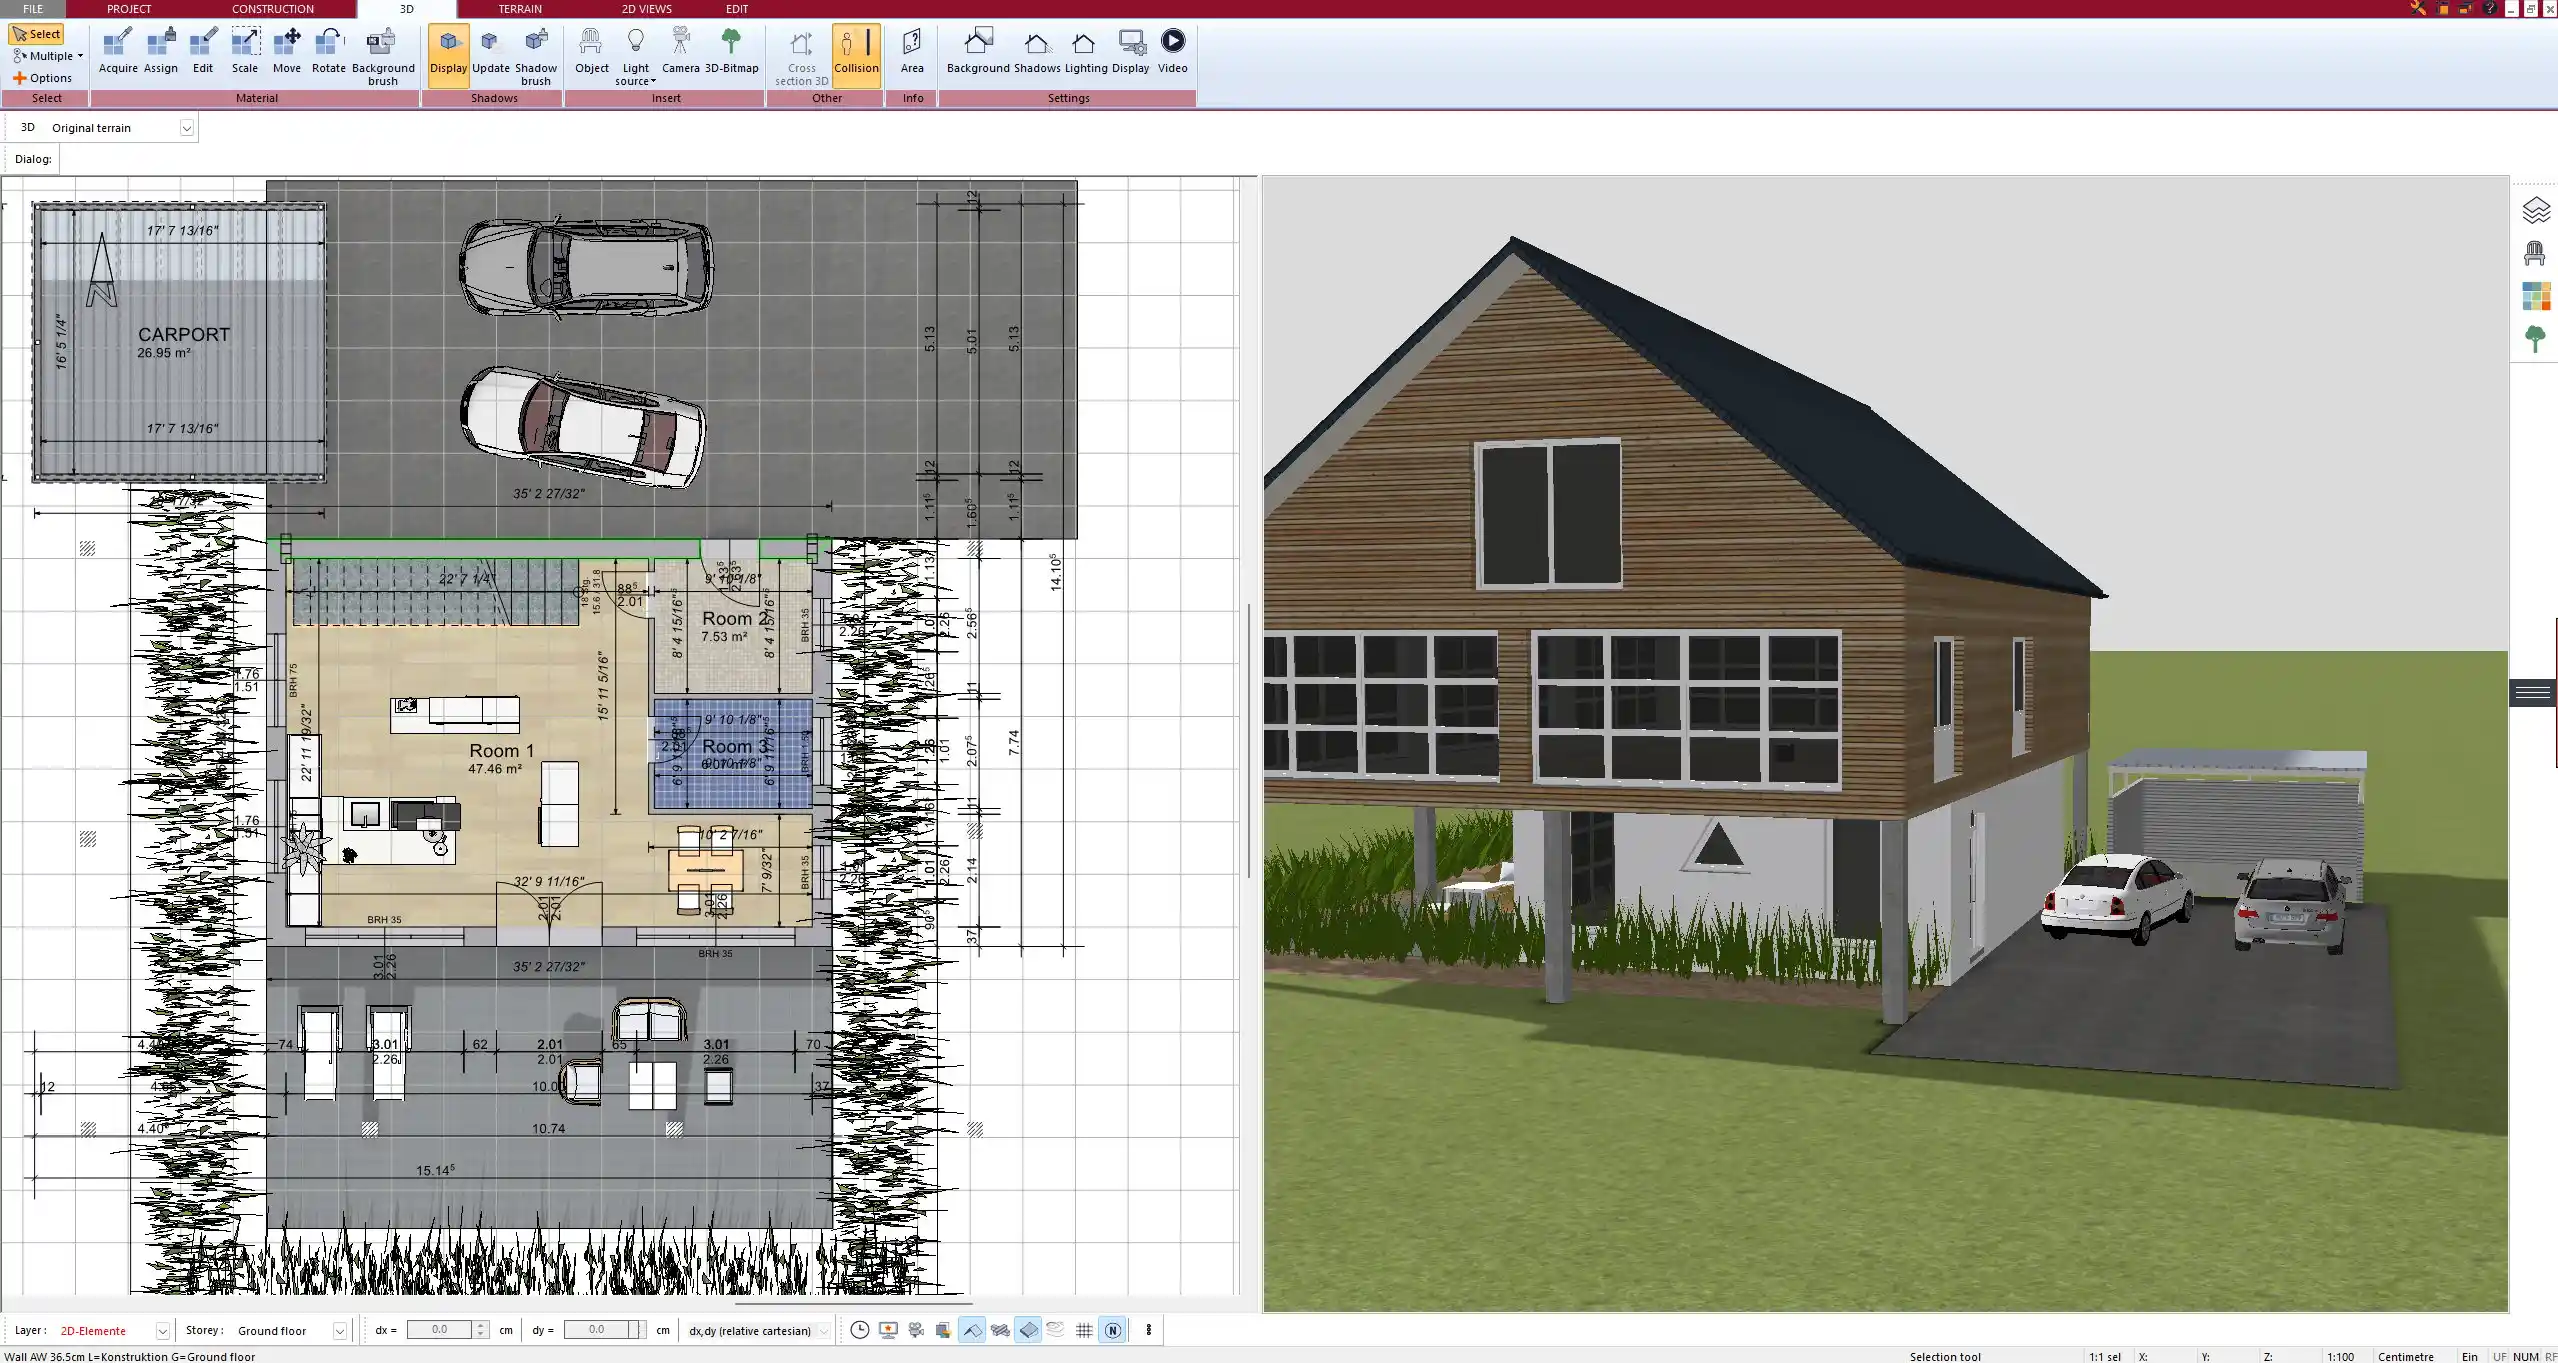The image size is (2558, 1363).
Task: Open Shadows settings
Action: pyautogui.click(x=1037, y=52)
